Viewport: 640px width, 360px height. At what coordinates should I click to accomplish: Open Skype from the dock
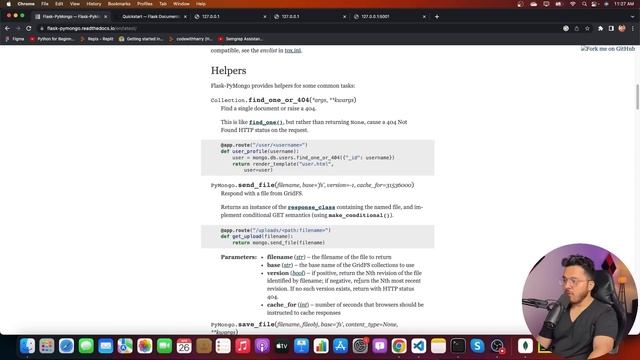pos(478,346)
